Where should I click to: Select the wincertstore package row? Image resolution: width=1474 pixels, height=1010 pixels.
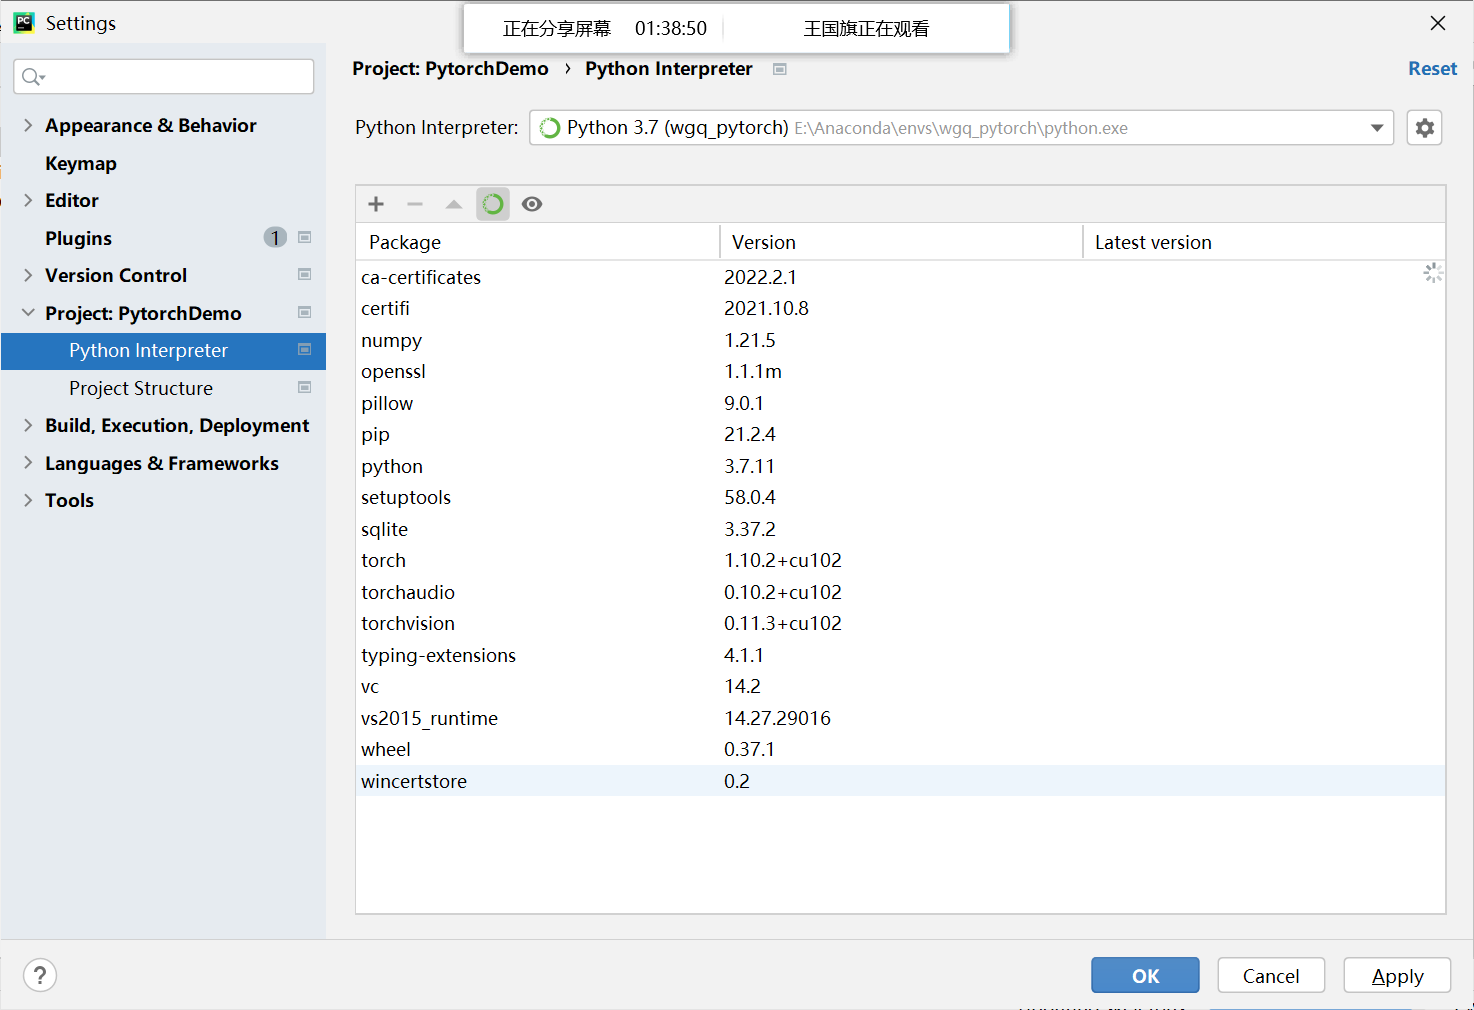click(x=900, y=781)
